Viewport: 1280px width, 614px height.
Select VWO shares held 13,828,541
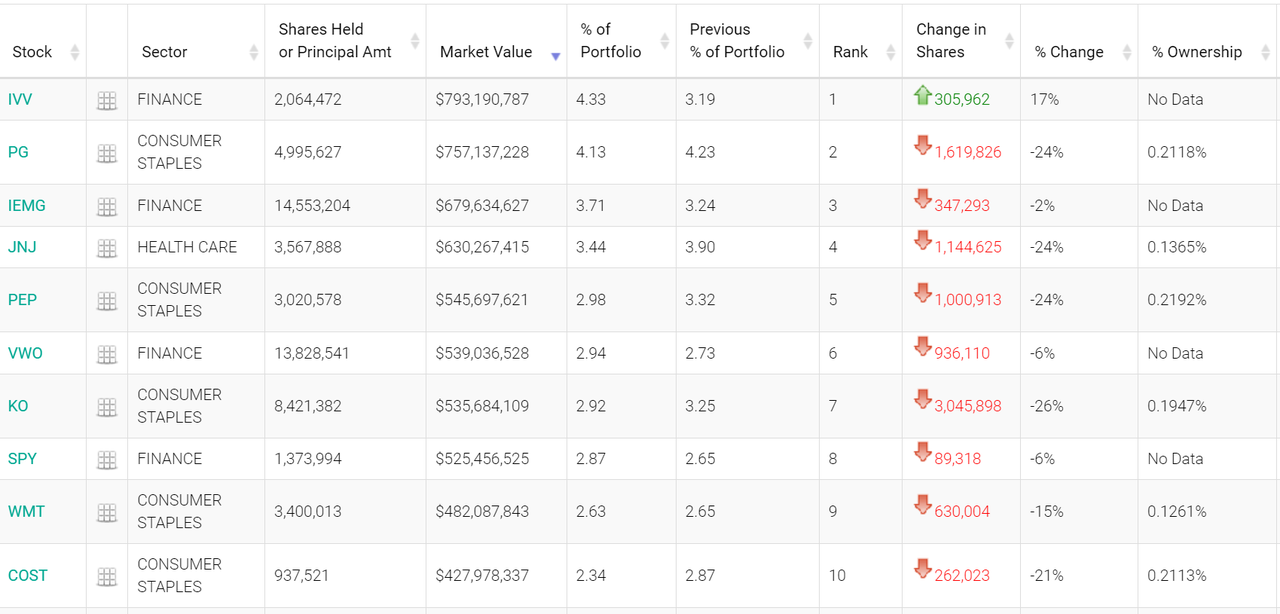(x=312, y=354)
